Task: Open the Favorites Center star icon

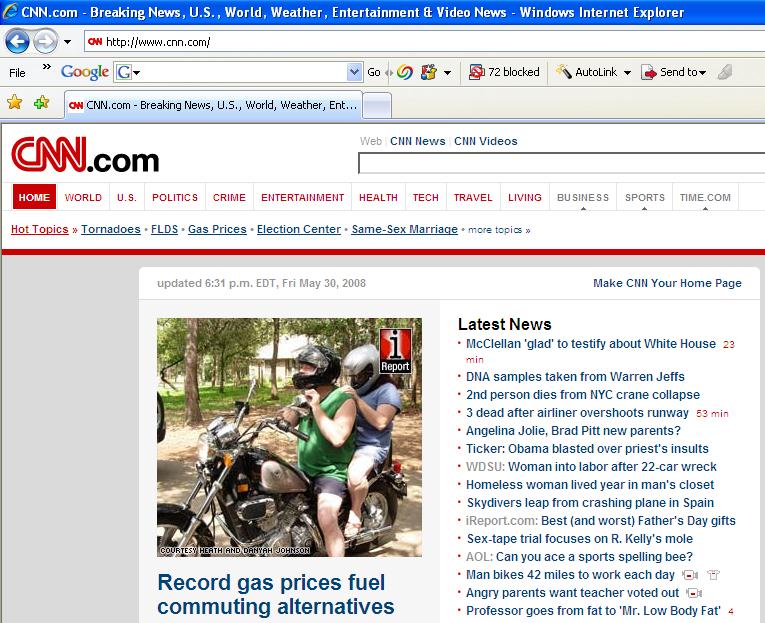Action: pyautogui.click(x=14, y=103)
